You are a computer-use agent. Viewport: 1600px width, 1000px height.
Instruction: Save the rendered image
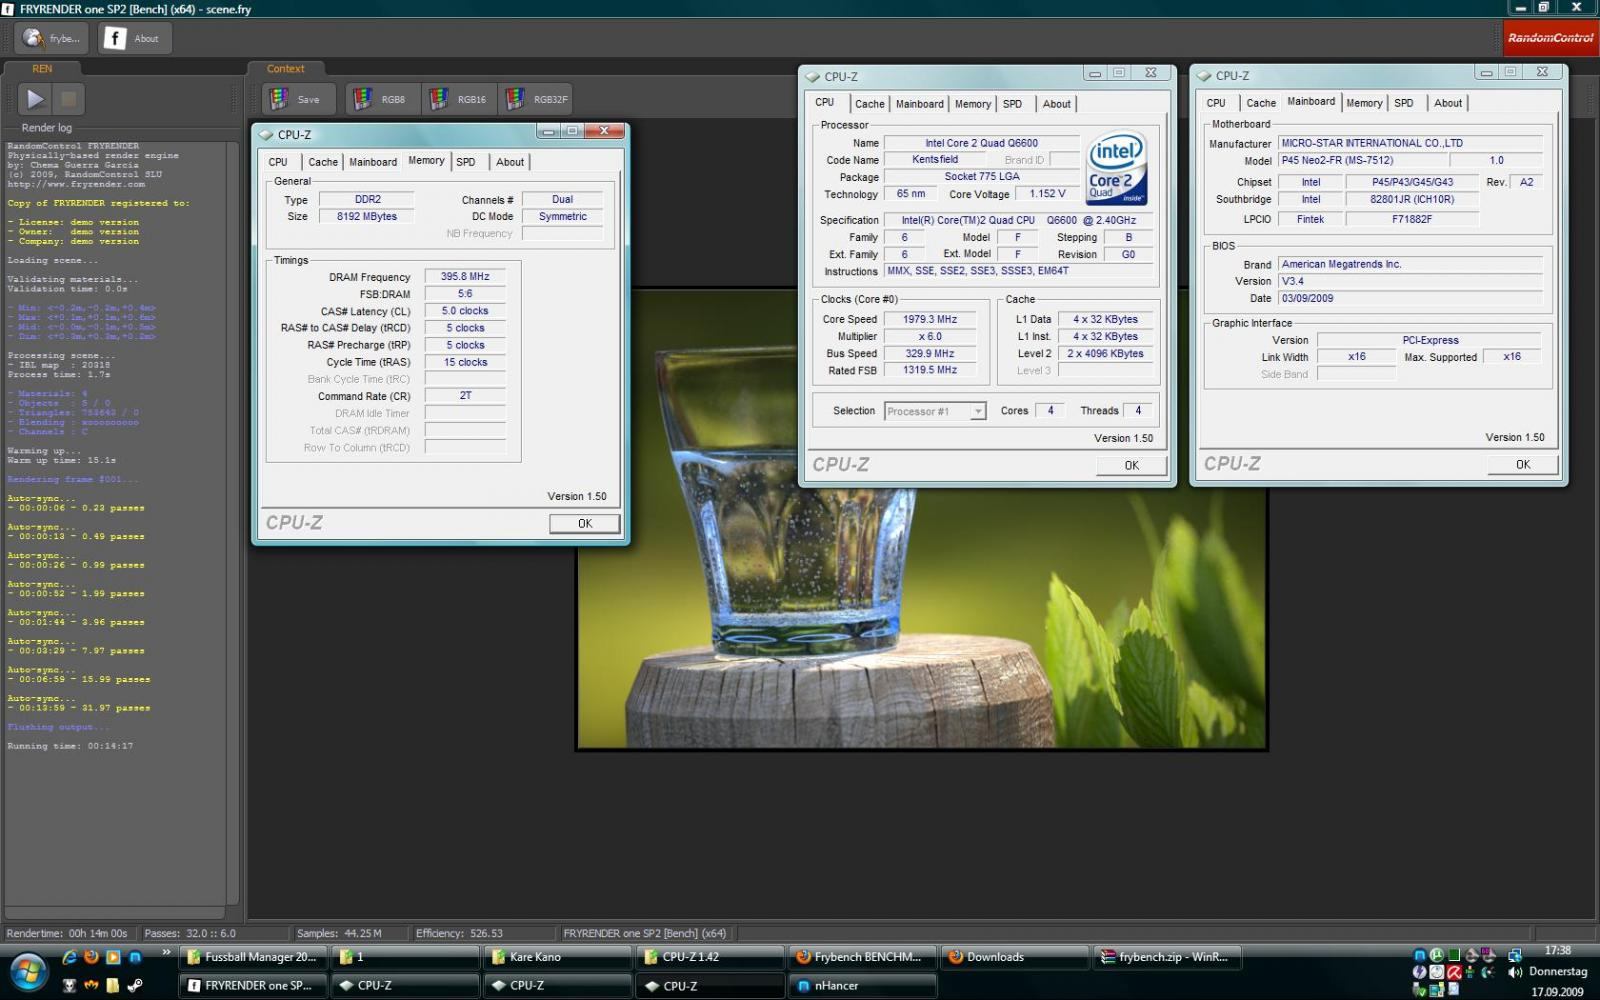(297, 99)
